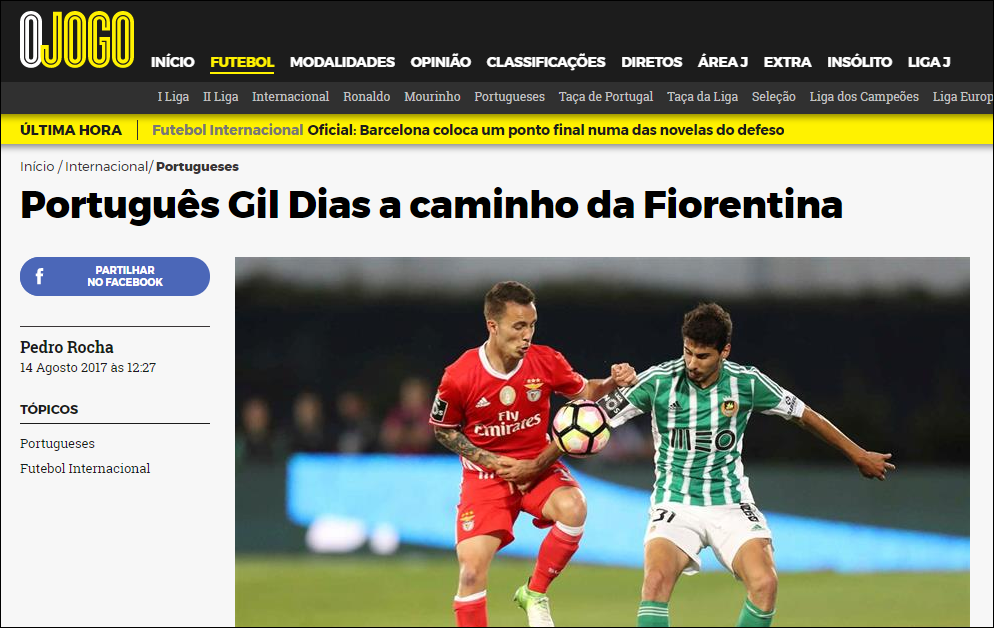The height and width of the screenshot is (628, 994).
Task: Open the DIRETOS menu item
Action: click(x=652, y=62)
